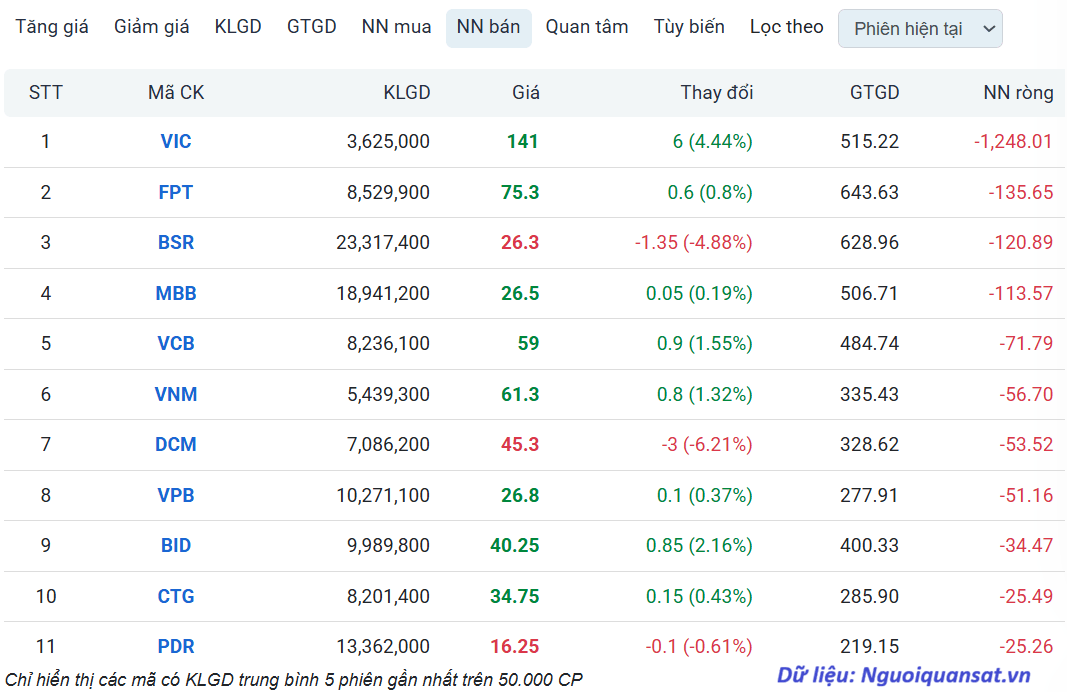Open the VPB stock link
This screenshot has width=1067, height=692.
[176, 495]
